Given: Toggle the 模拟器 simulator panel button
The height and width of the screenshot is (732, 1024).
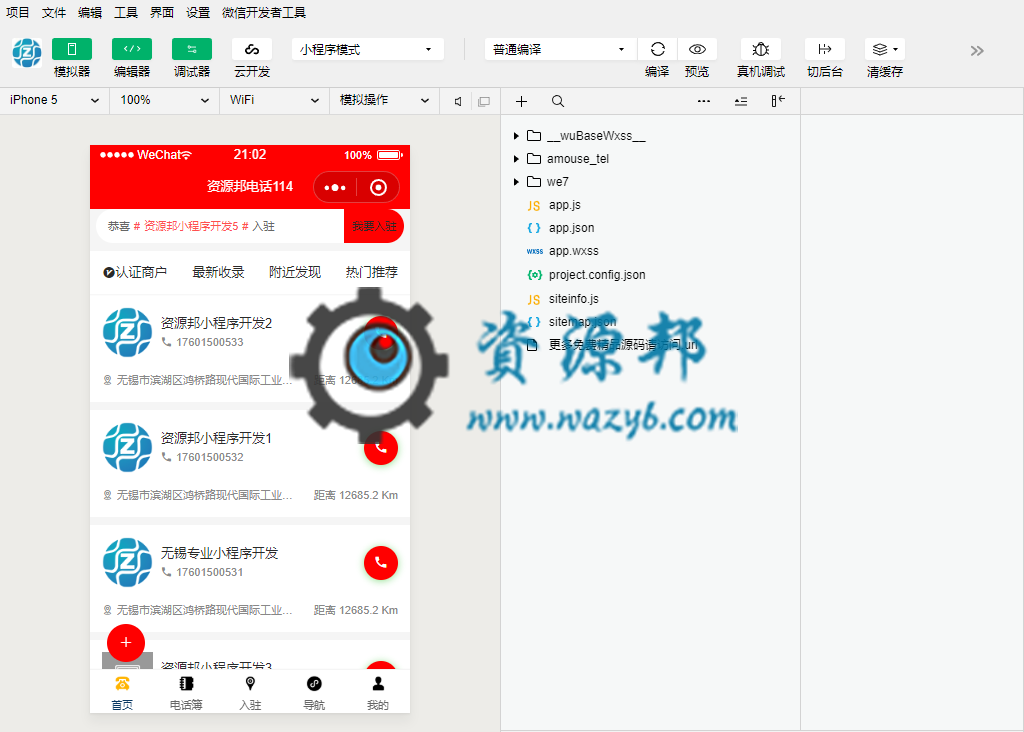Looking at the screenshot, I should coord(72,49).
